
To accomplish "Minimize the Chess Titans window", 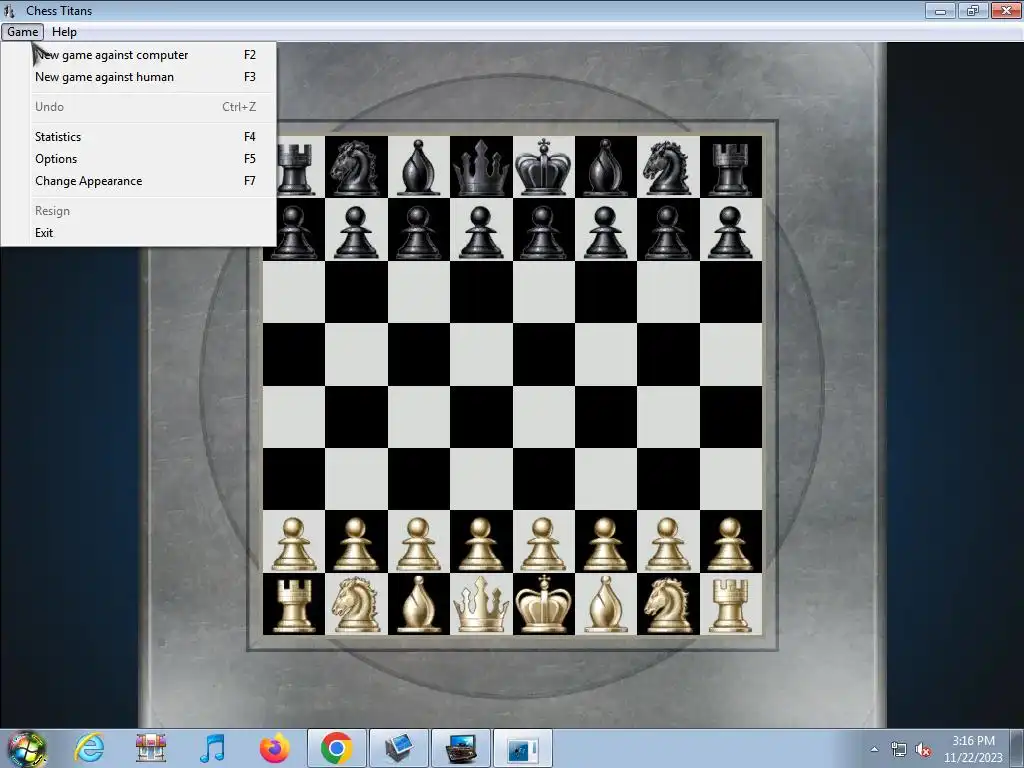I will pyautogui.click(x=940, y=10).
